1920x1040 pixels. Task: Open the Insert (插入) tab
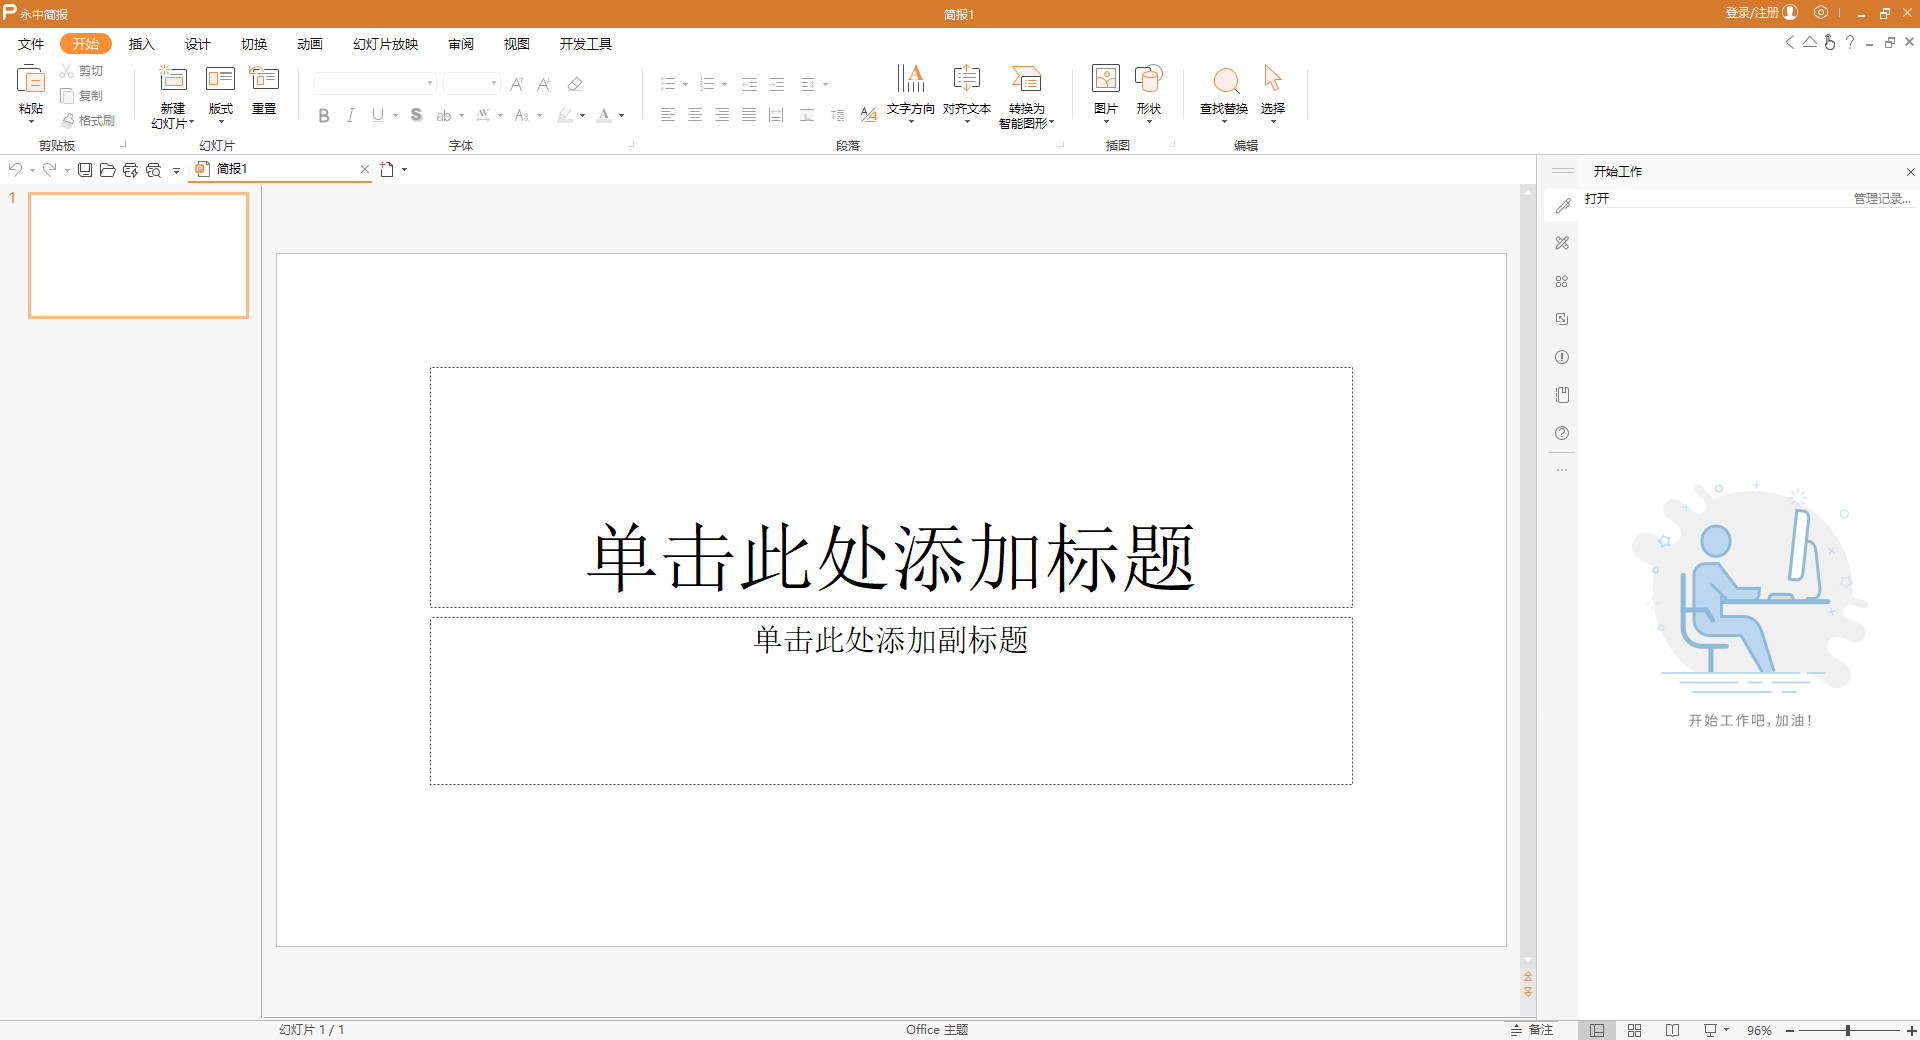(x=141, y=44)
